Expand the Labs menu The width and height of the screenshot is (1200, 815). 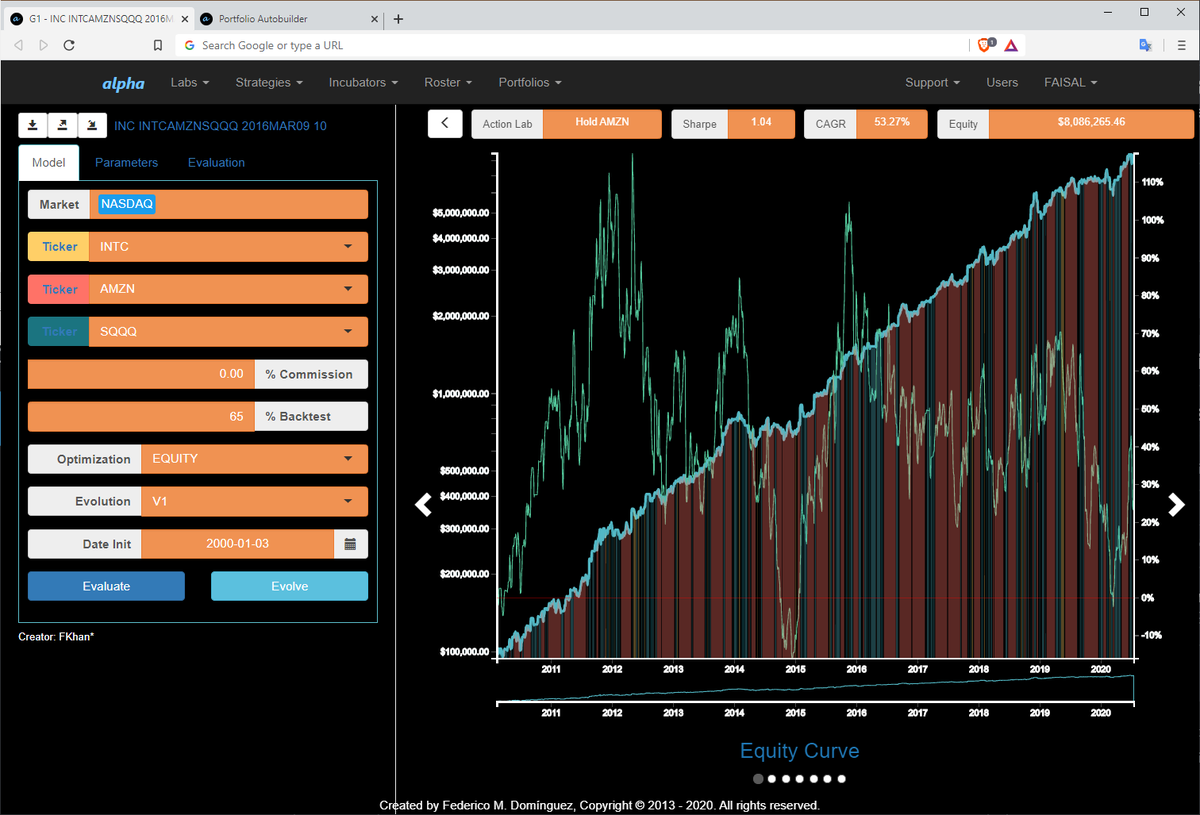click(189, 83)
